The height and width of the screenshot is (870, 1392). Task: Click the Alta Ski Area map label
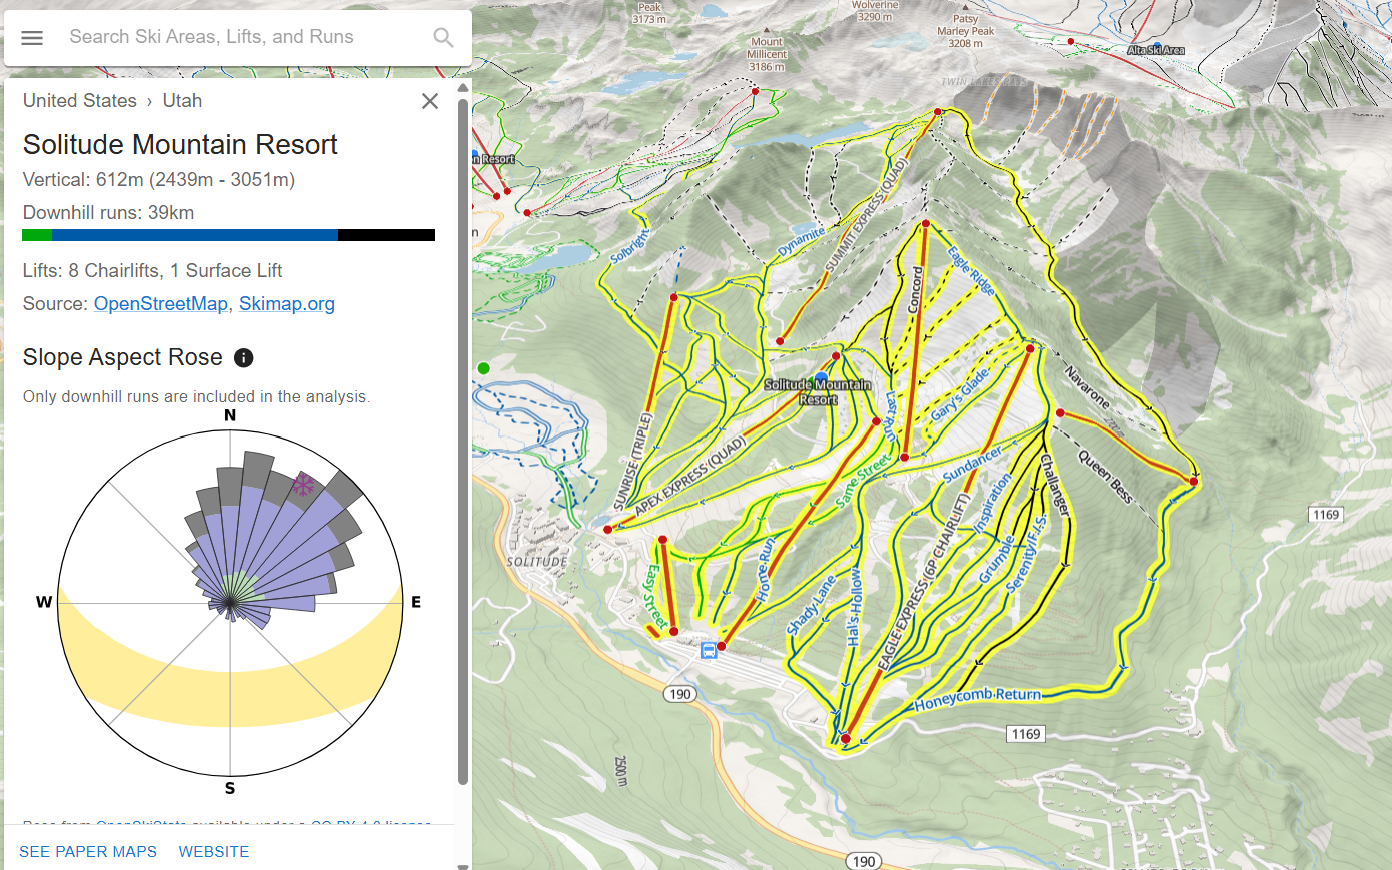pos(1156,50)
